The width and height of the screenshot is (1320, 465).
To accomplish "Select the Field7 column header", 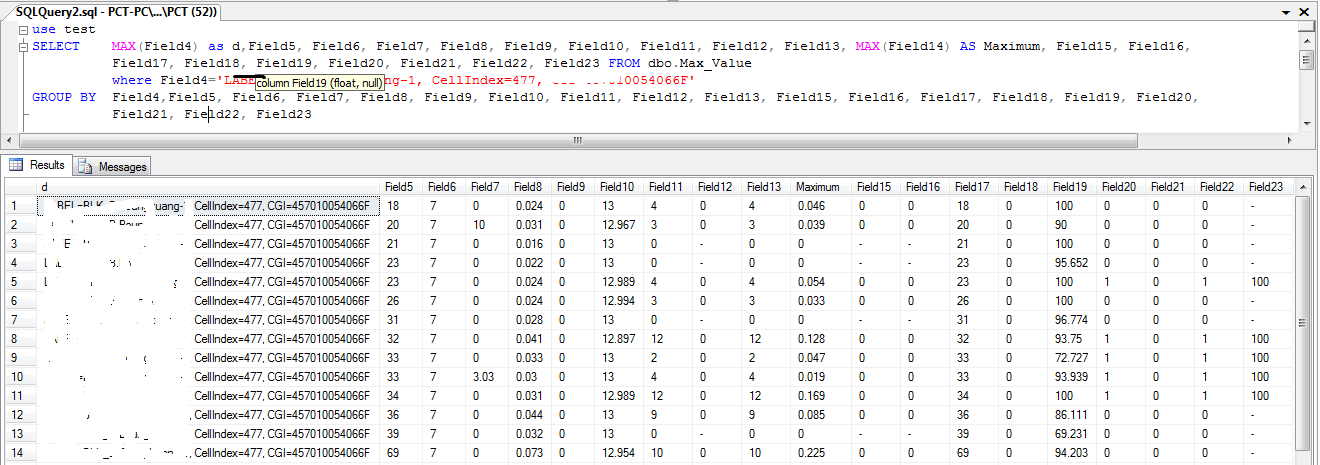I will pos(490,187).
